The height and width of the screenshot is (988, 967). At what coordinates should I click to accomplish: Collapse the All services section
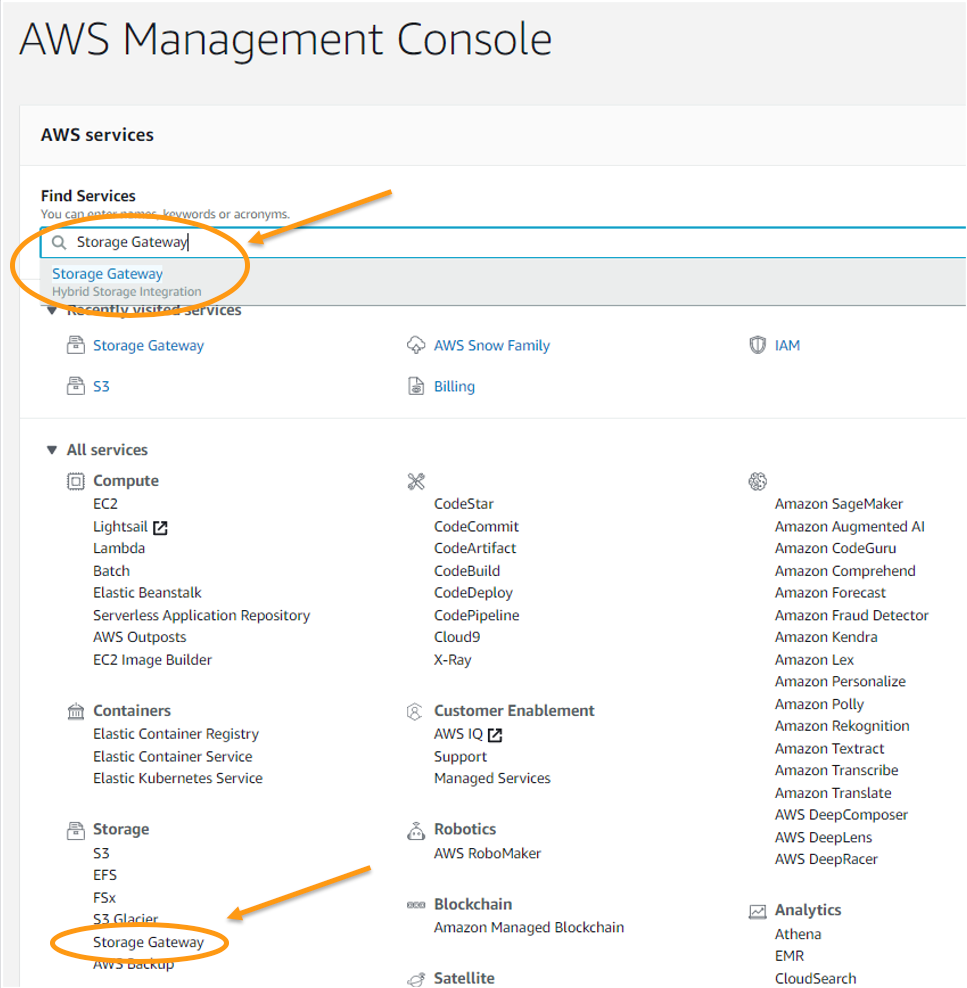point(52,450)
